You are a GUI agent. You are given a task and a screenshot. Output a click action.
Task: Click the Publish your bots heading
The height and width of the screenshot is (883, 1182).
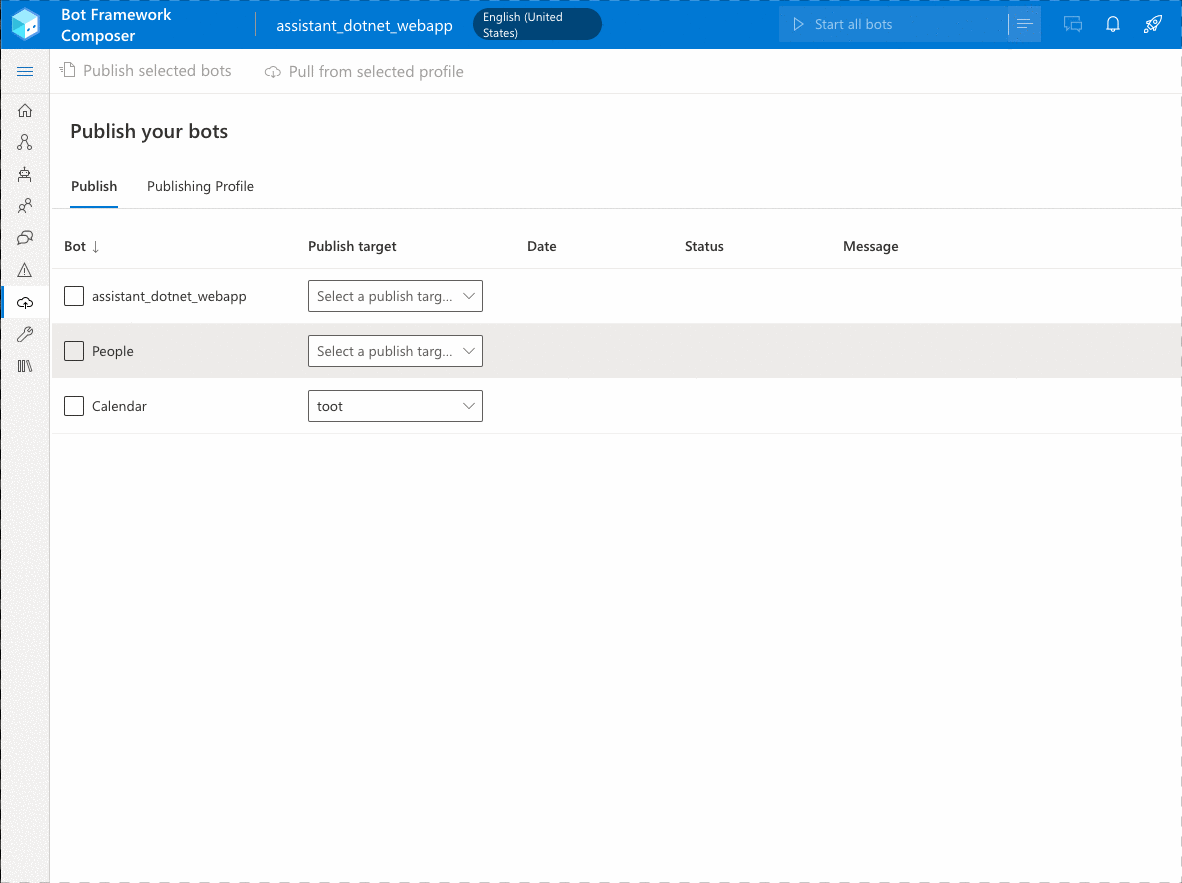point(149,131)
